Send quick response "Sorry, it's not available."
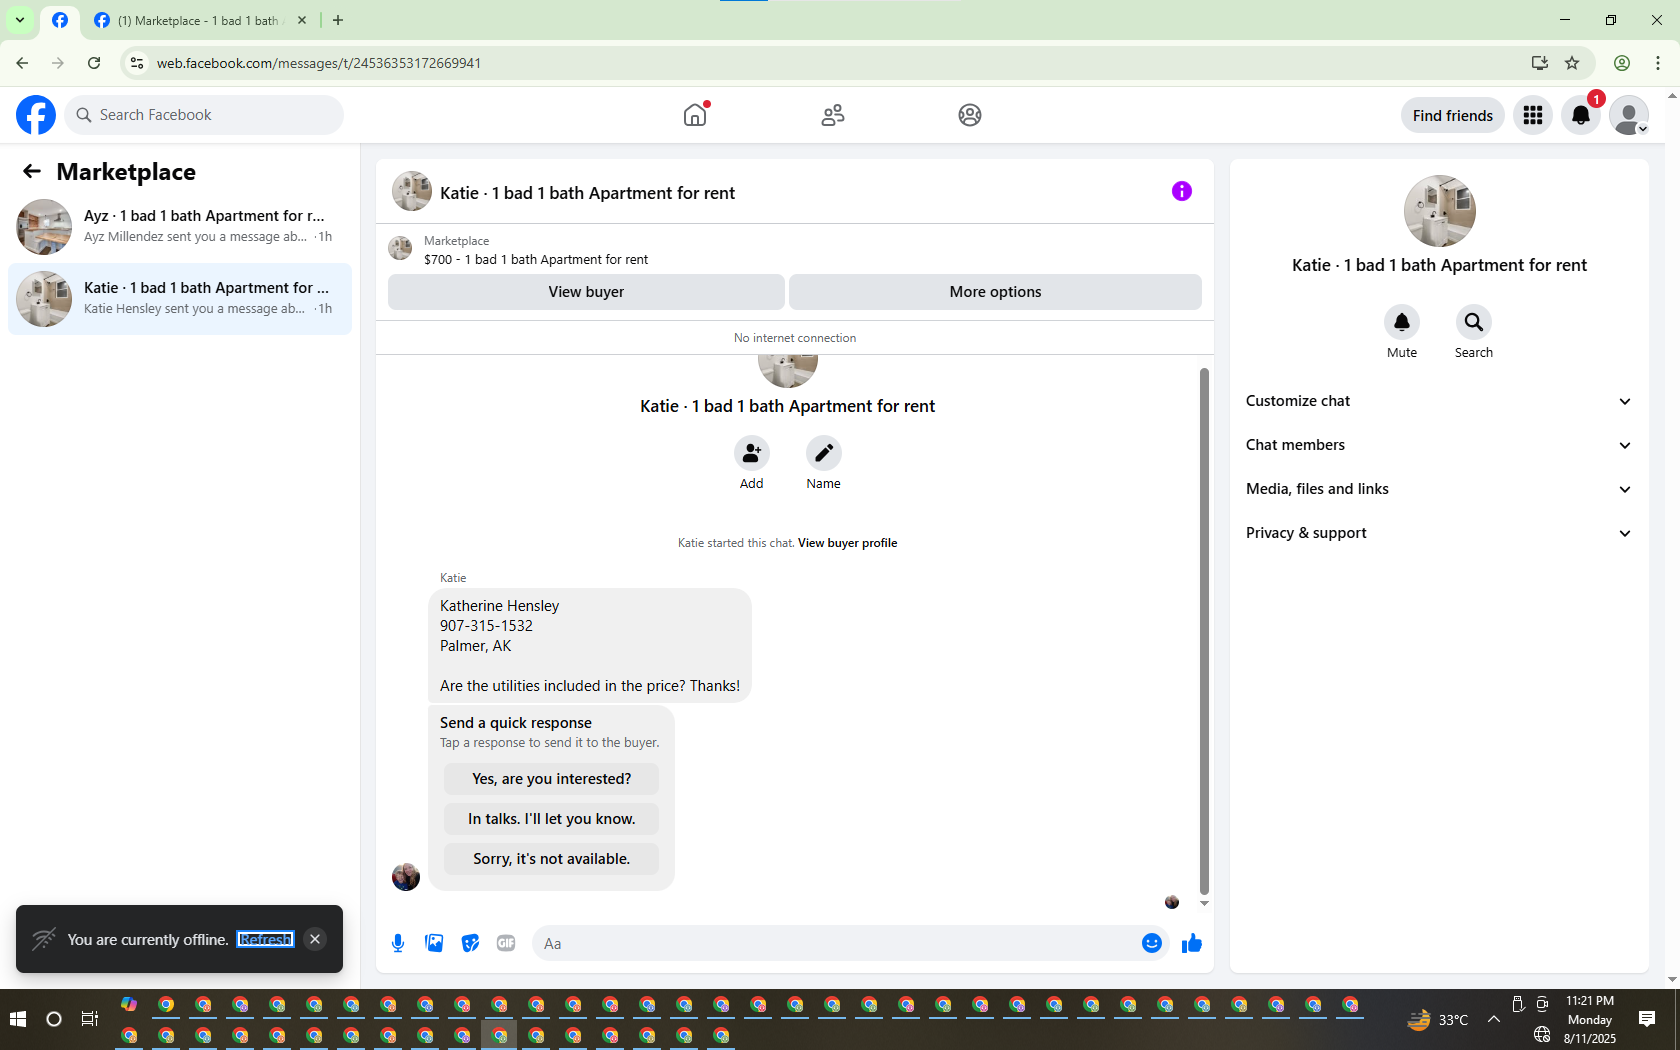The image size is (1680, 1050). click(x=551, y=859)
